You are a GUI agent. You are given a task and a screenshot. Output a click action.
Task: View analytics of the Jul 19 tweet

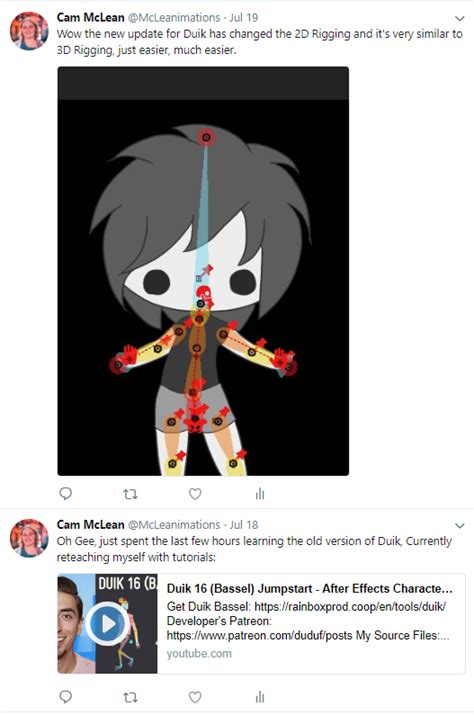(x=260, y=493)
